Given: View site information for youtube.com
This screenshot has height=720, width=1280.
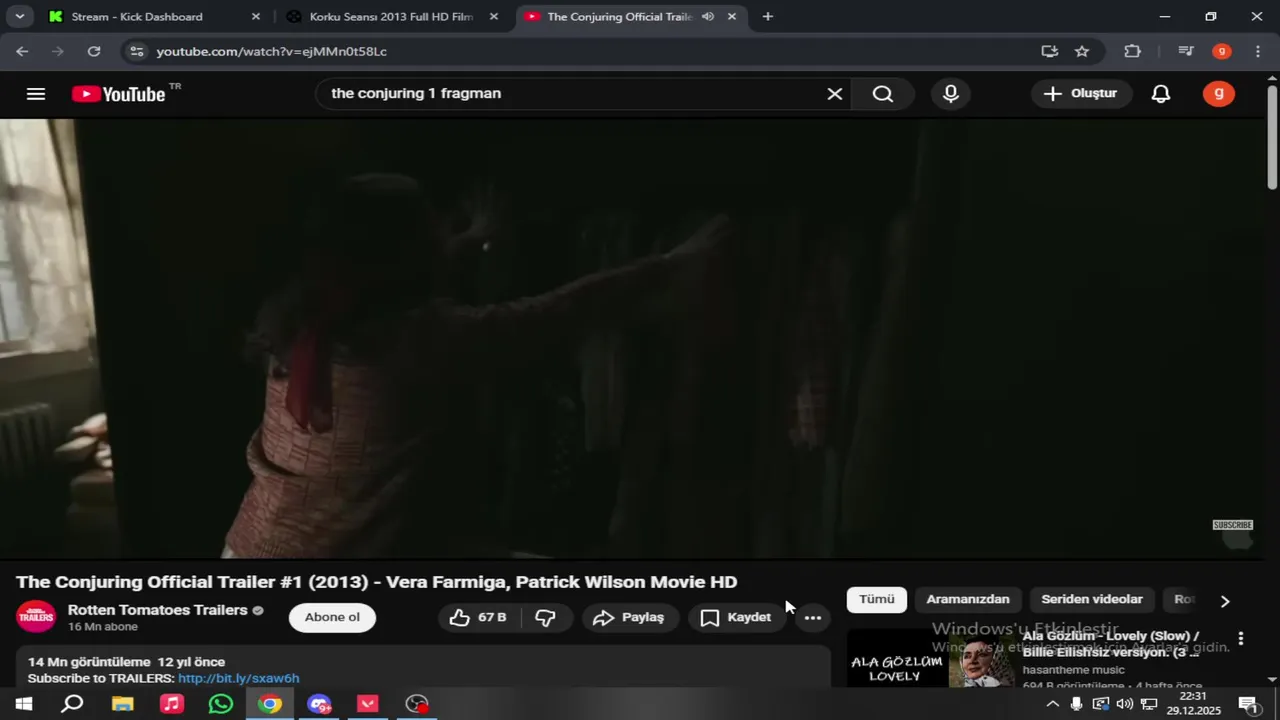Looking at the screenshot, I should pos(137,51).
